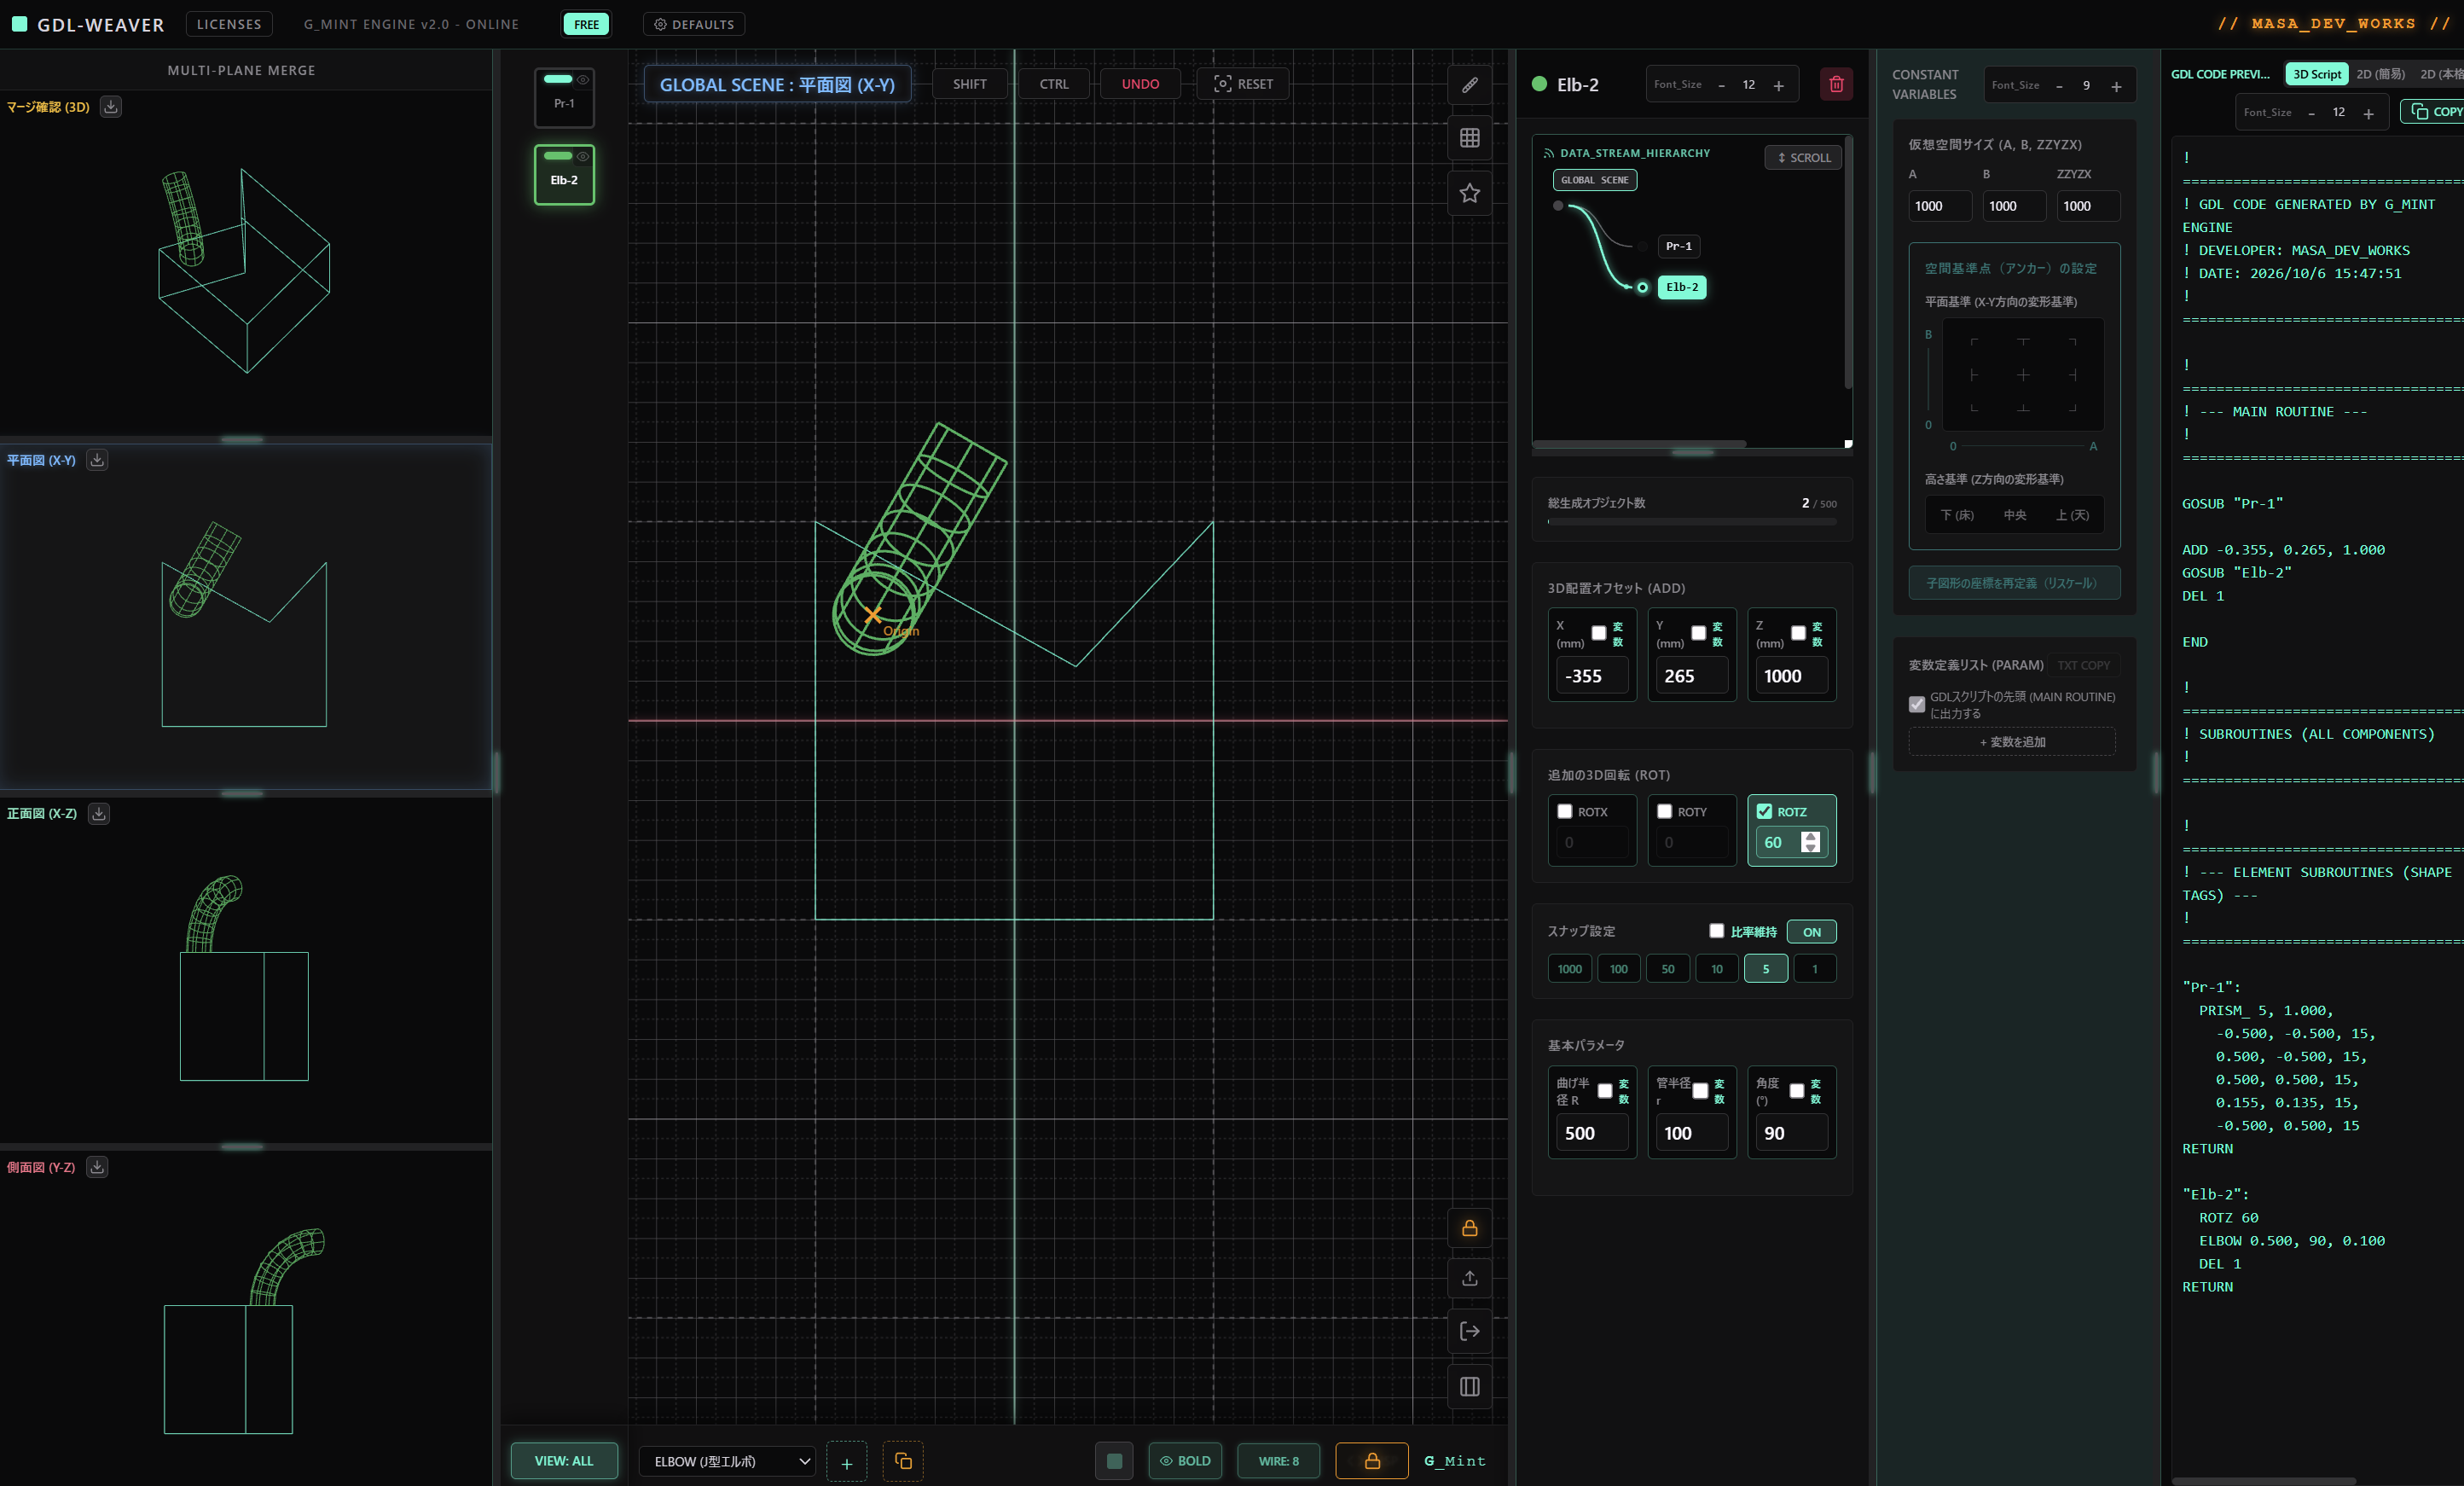Click the VIEW: ALL button

pyautogui.click(x=563, y=1460)
